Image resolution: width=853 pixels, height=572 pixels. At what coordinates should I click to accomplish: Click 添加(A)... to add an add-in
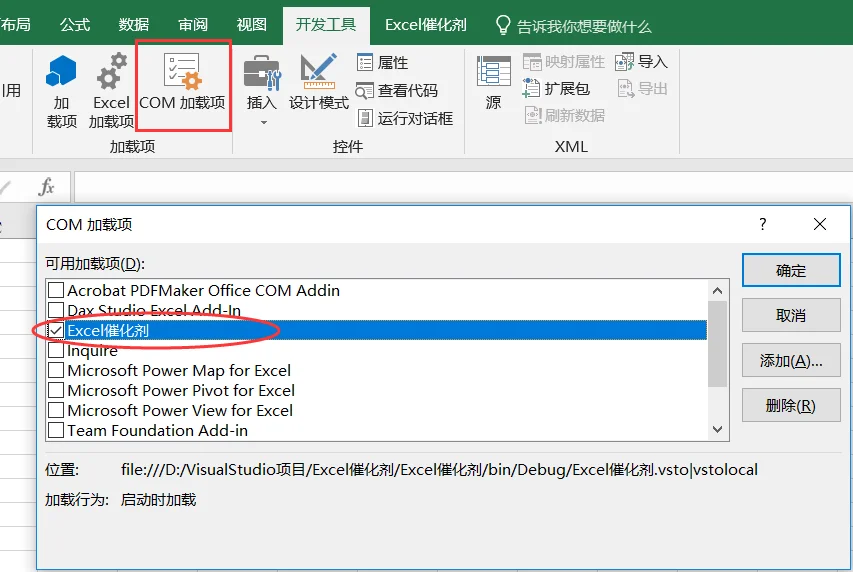tap(791, 360)
